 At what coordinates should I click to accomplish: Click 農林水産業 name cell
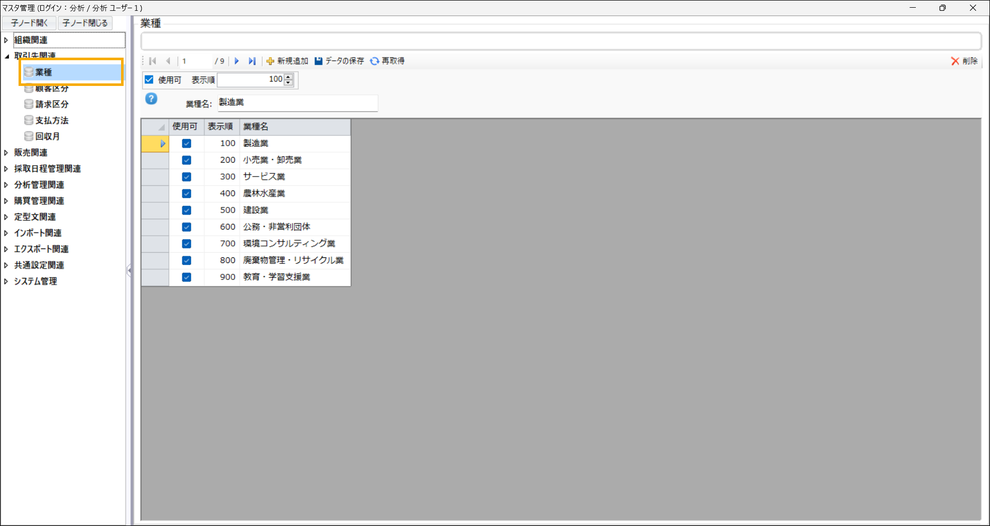click(295, 193)
